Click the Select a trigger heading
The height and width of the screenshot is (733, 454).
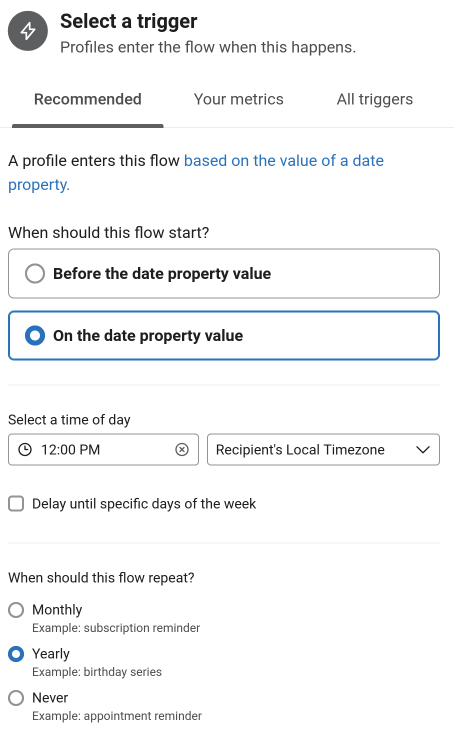tap(129, 22)
